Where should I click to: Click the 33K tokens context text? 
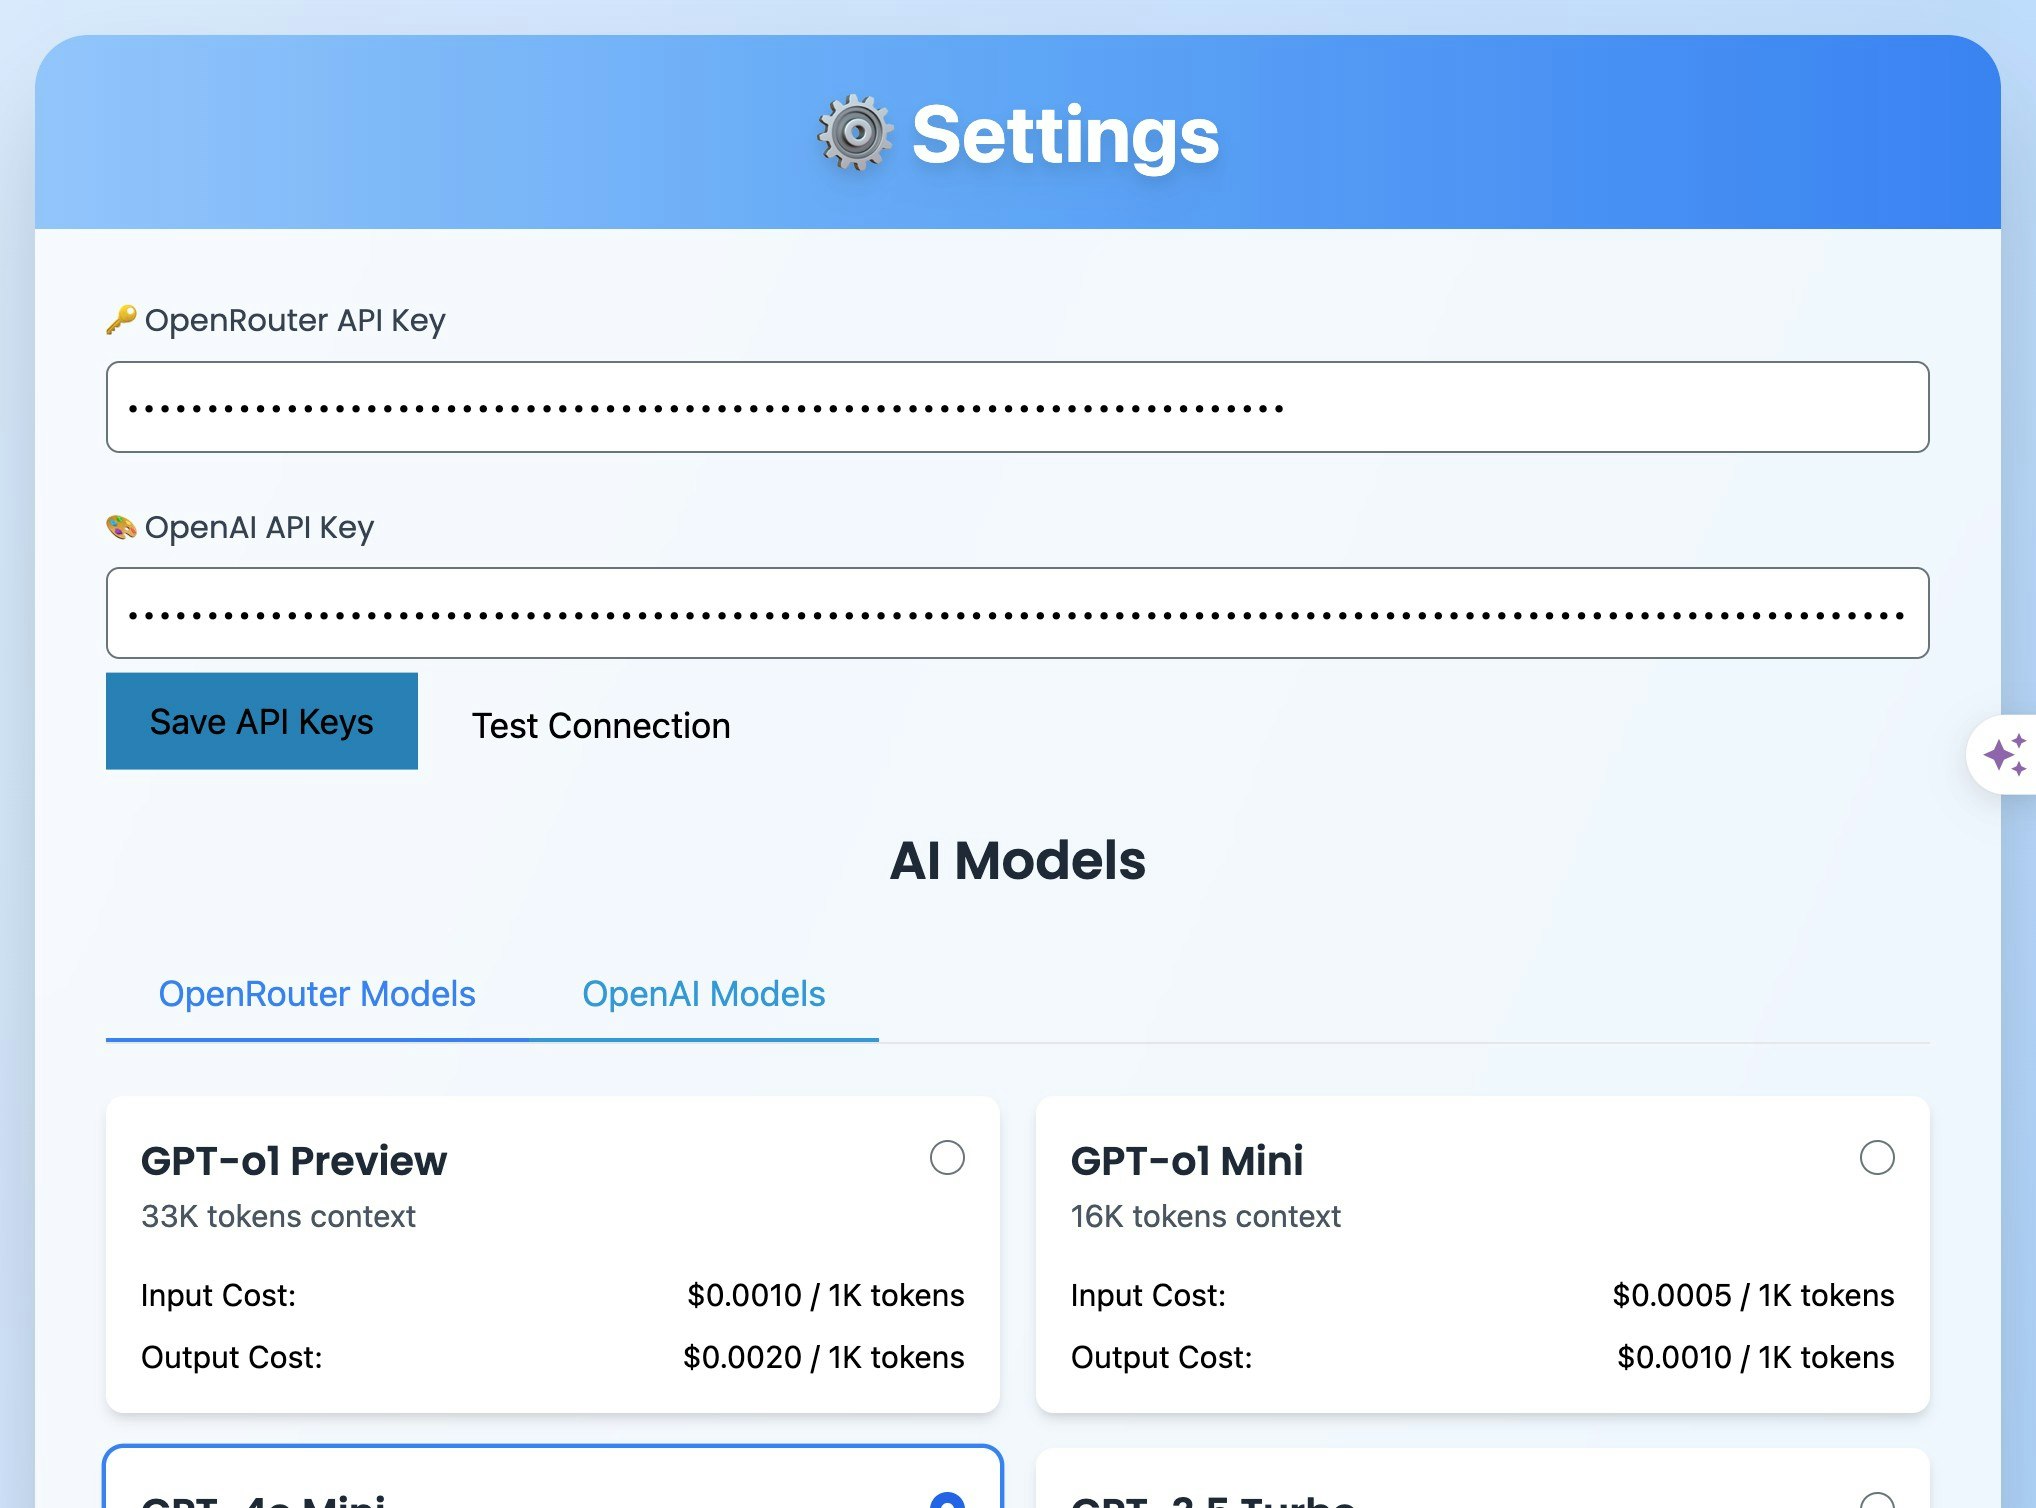tap(278, 1216)
